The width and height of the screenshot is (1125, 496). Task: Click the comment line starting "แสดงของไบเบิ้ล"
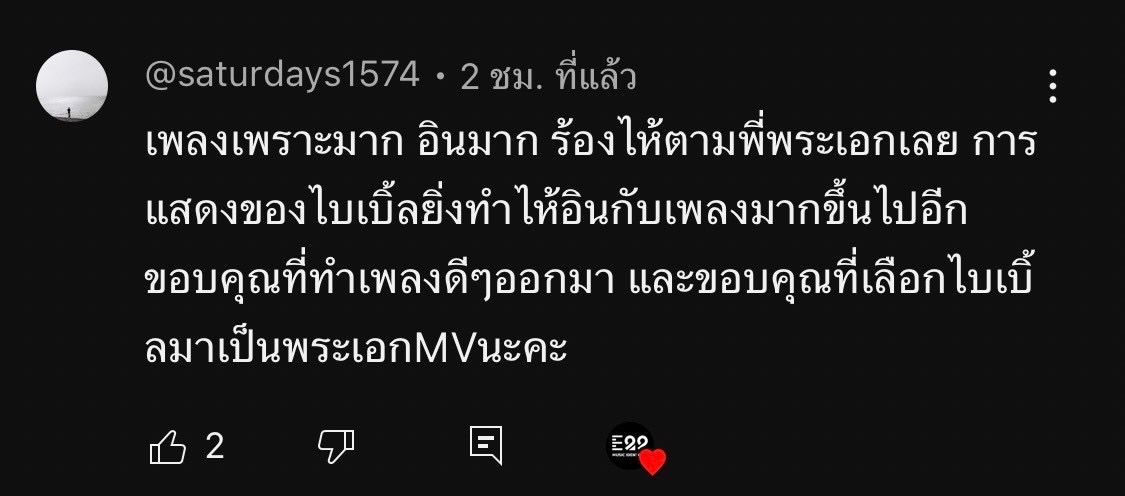coord(557,214)
